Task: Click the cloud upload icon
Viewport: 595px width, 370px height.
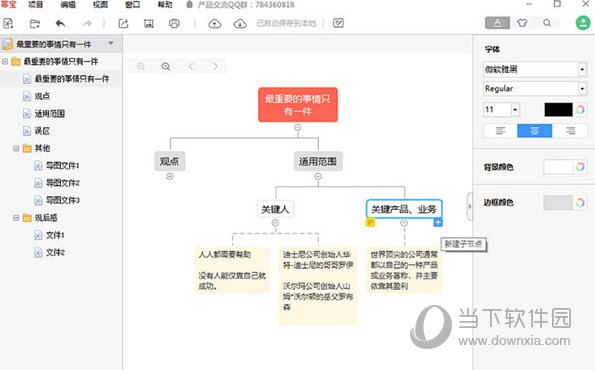Action: 215,24
